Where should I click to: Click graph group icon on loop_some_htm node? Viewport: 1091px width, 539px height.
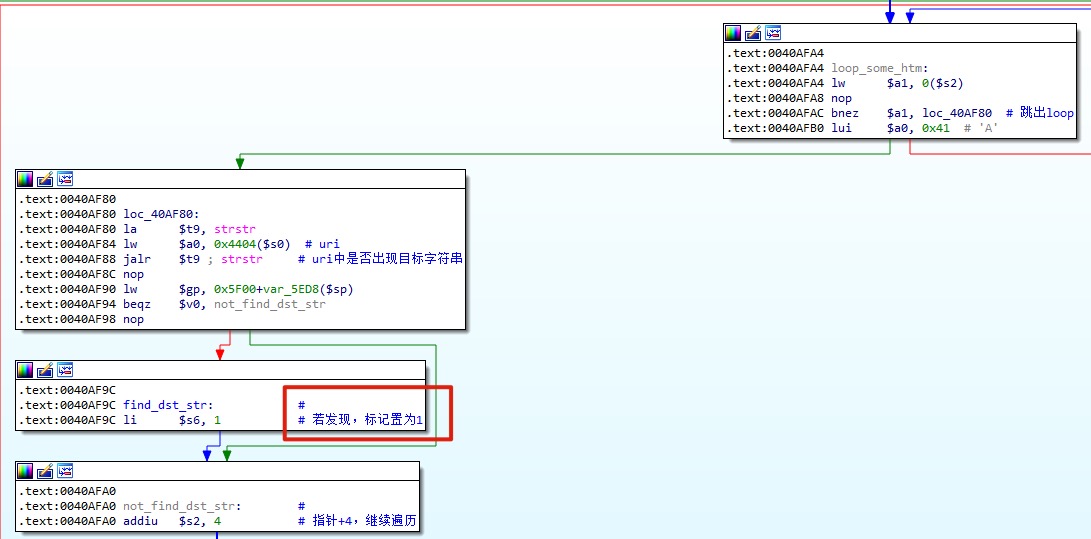coord(773,33)
